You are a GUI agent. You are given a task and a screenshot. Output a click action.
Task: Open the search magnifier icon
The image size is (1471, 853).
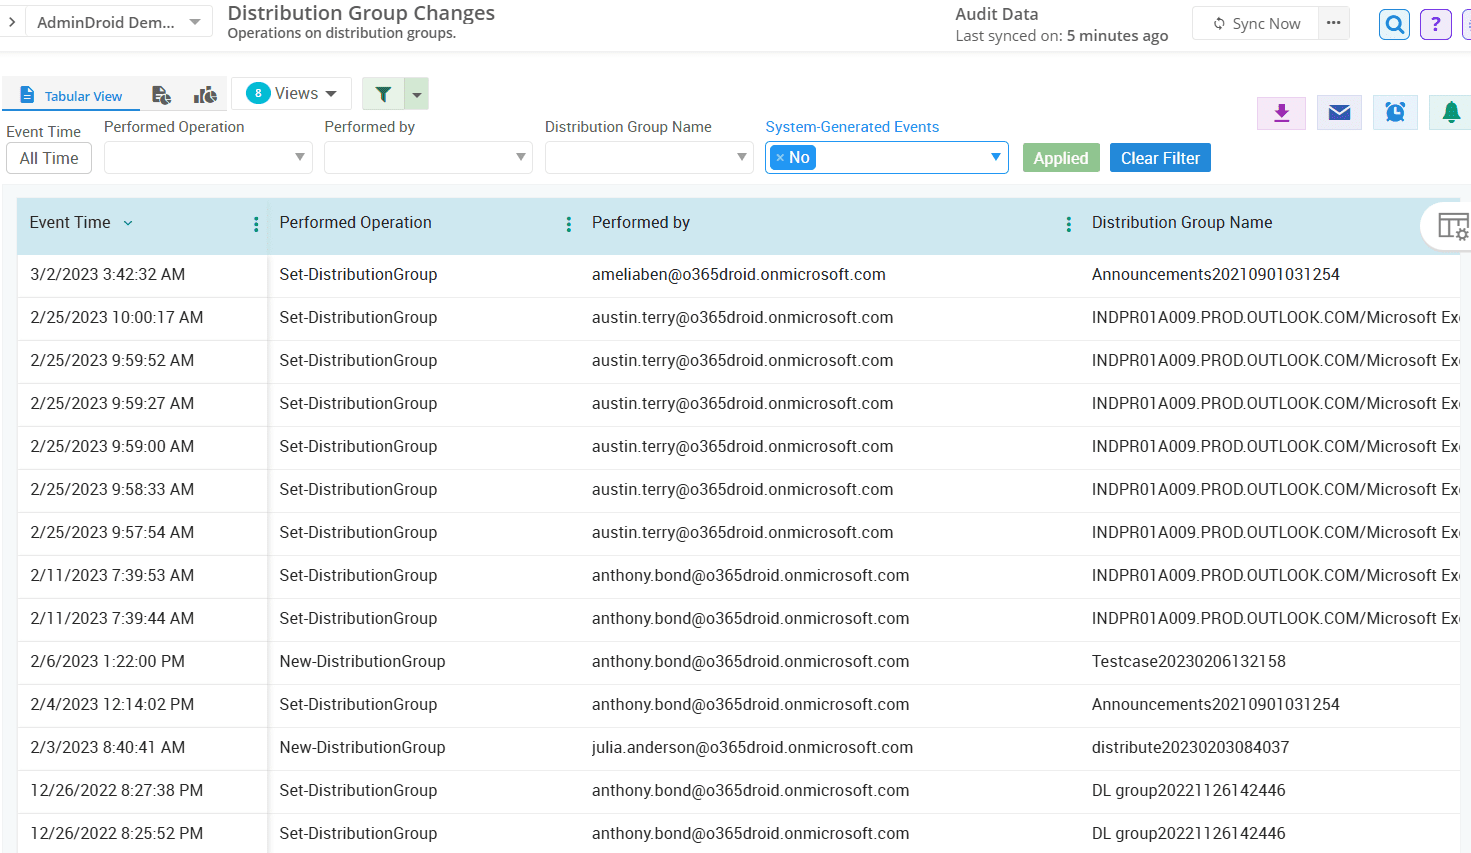(1393, 23)
